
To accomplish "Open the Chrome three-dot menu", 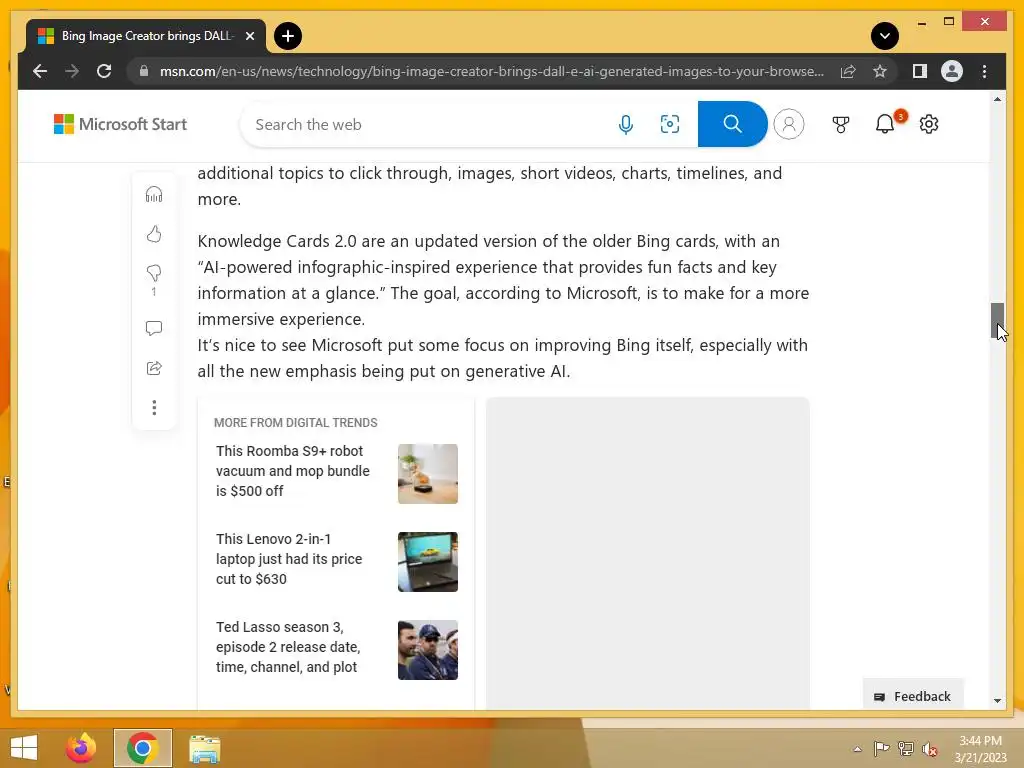I will pos(984,71).
